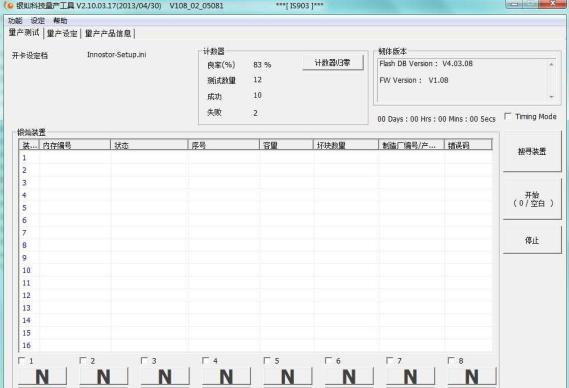Click the N status button under port 4
This screenshot has height=388, width=569.
(226, 376)
